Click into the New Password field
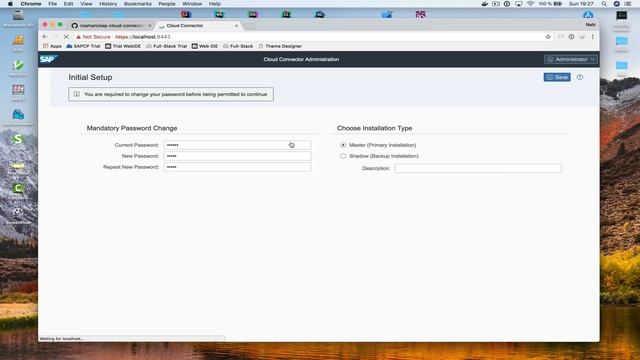 (x=237, y=156)
